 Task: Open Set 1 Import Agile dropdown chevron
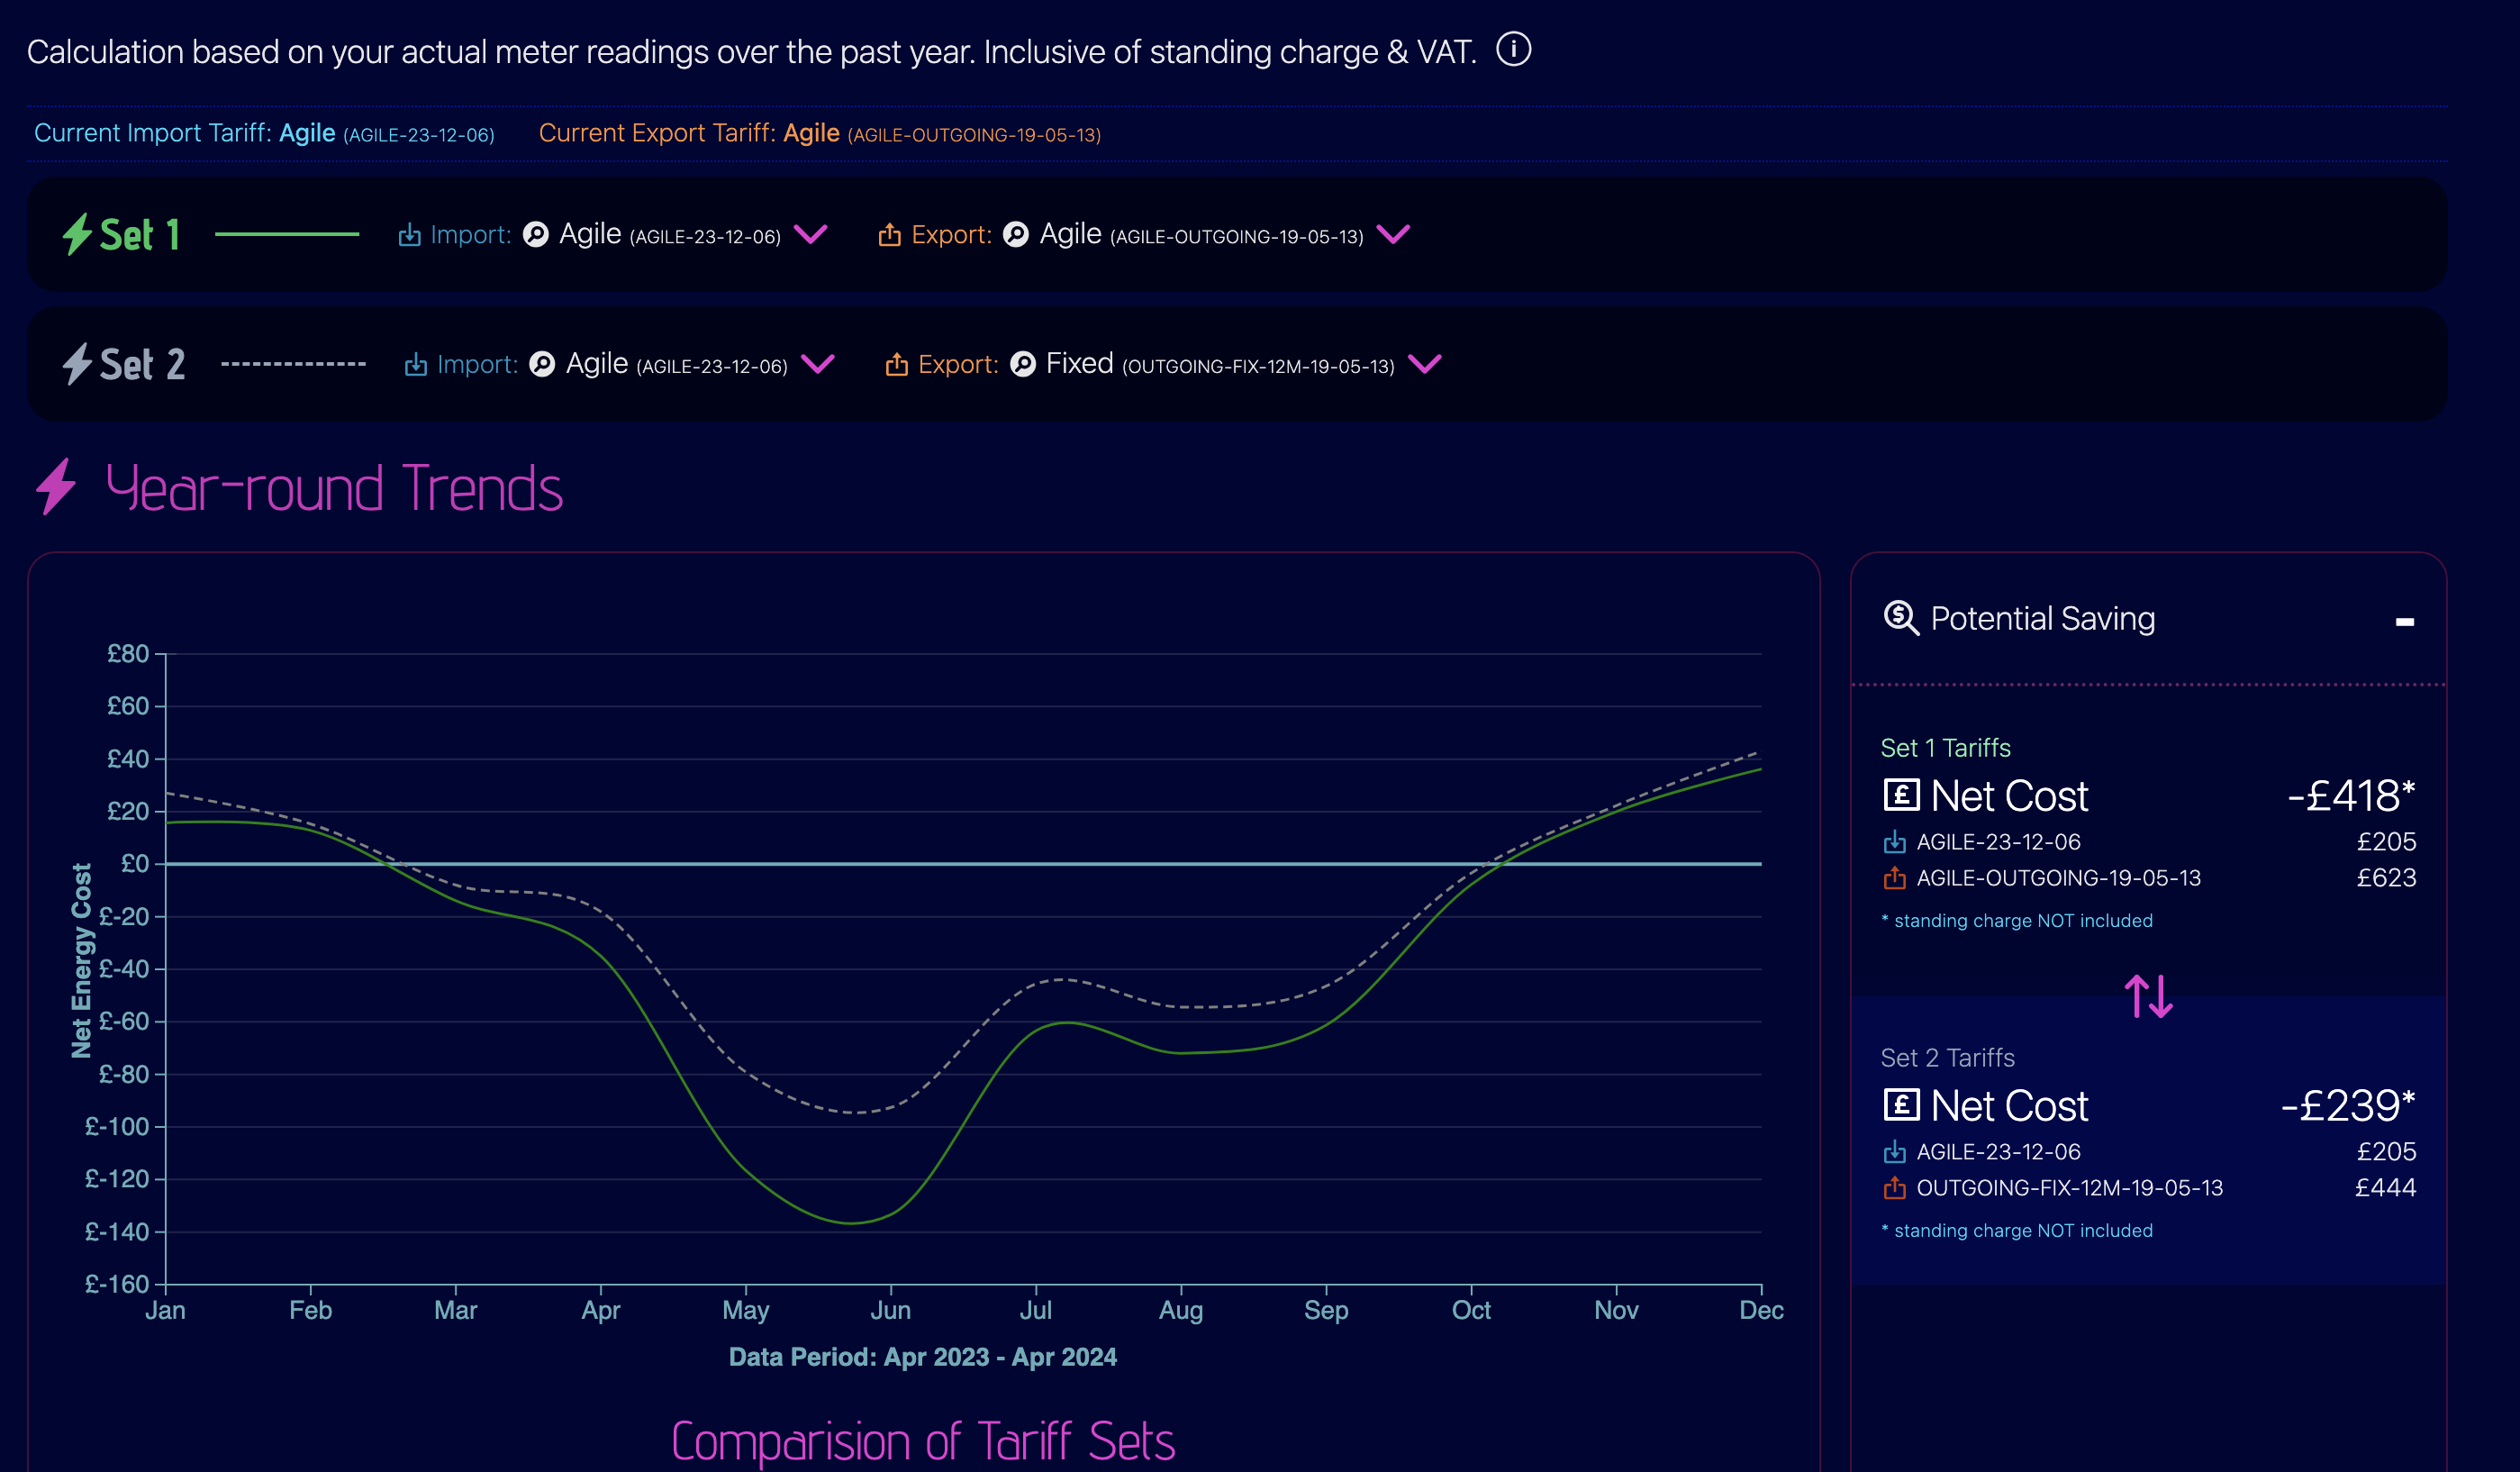811,234
